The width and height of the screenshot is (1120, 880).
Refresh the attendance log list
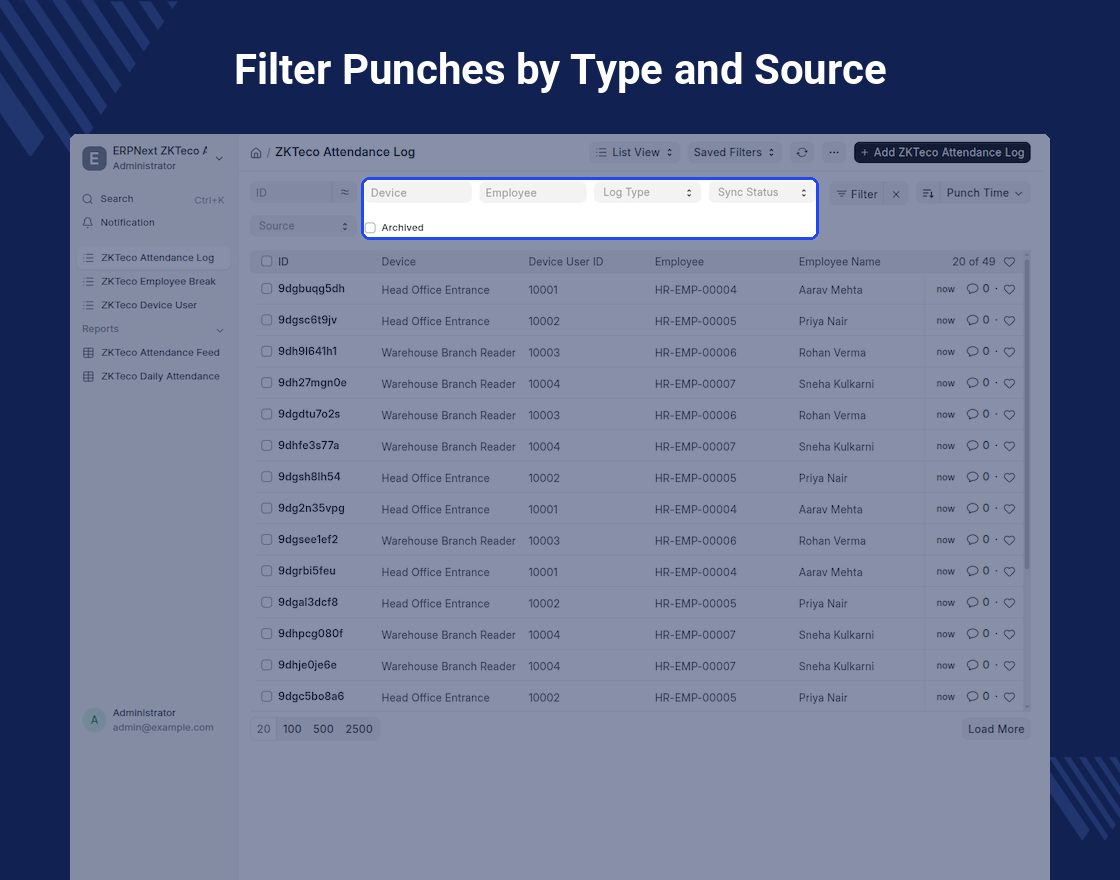(x=802, y=152)
